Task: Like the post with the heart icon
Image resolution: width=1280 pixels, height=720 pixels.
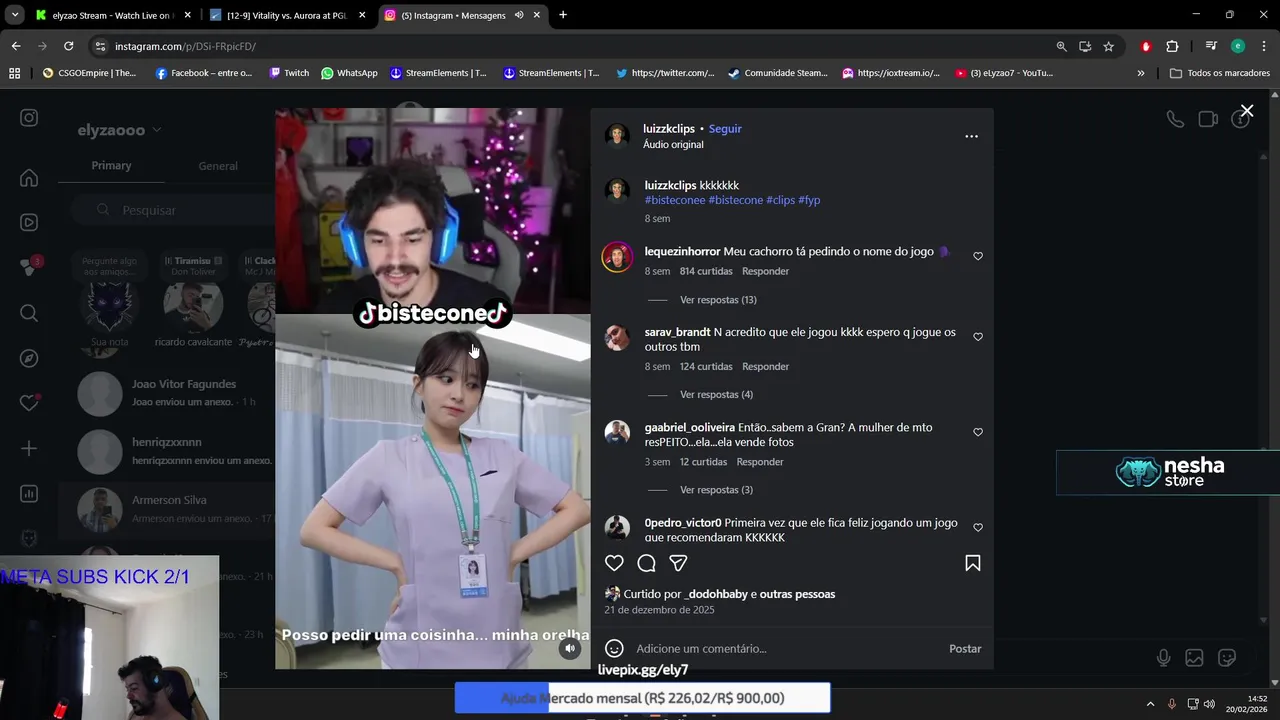Action: coord(614,563)
